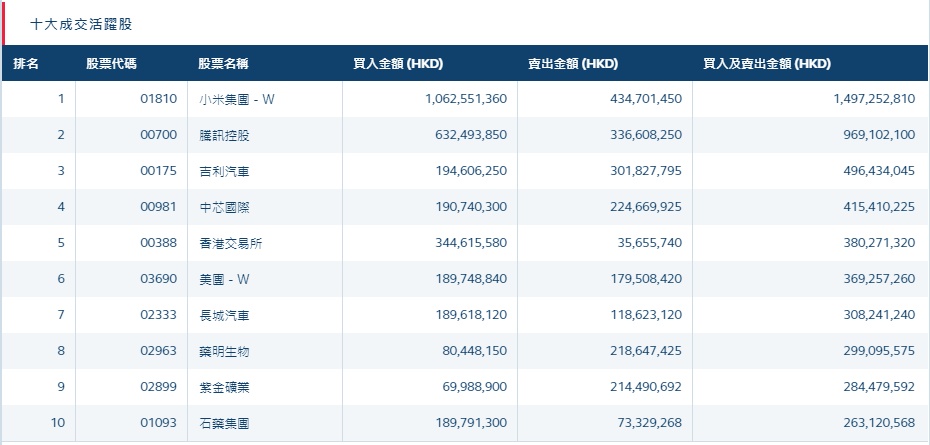The height and width of the screenshot is (445, 930).
Task: Click stock name 藥明生物
Action: click(x=224, y=351)
